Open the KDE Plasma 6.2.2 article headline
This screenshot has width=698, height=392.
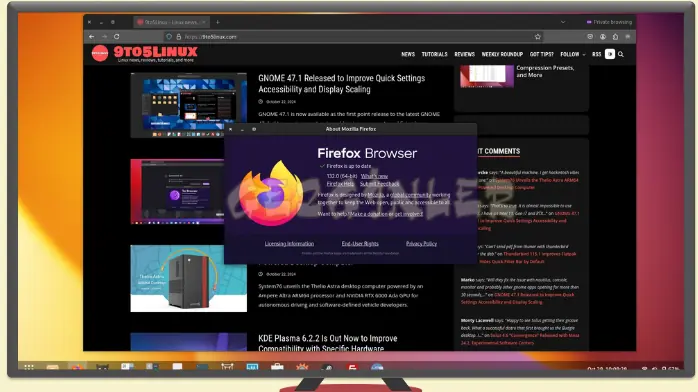coord(328,343)
